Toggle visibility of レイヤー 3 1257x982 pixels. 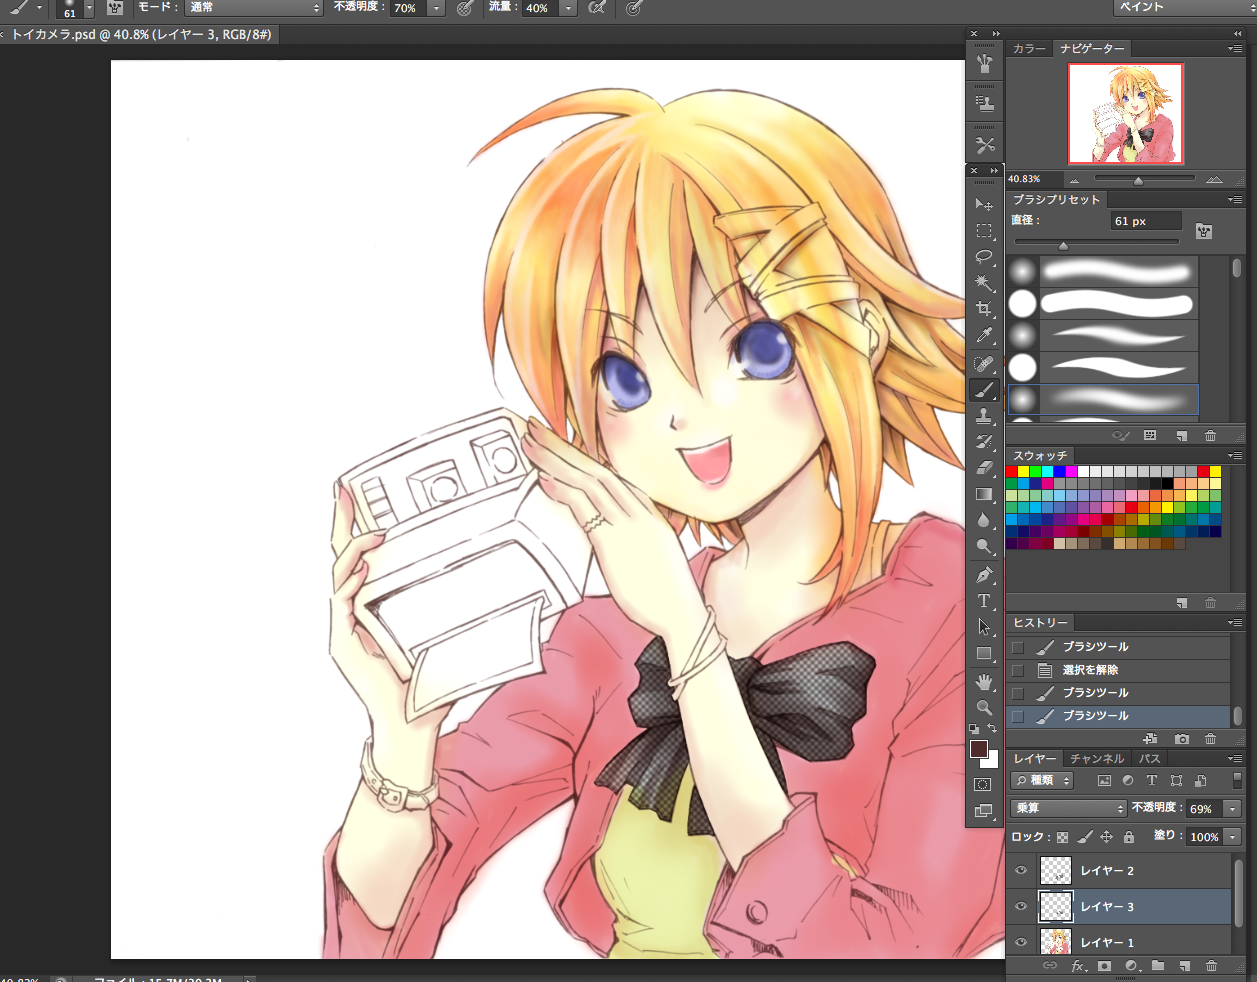click(x=1021, y=907)
